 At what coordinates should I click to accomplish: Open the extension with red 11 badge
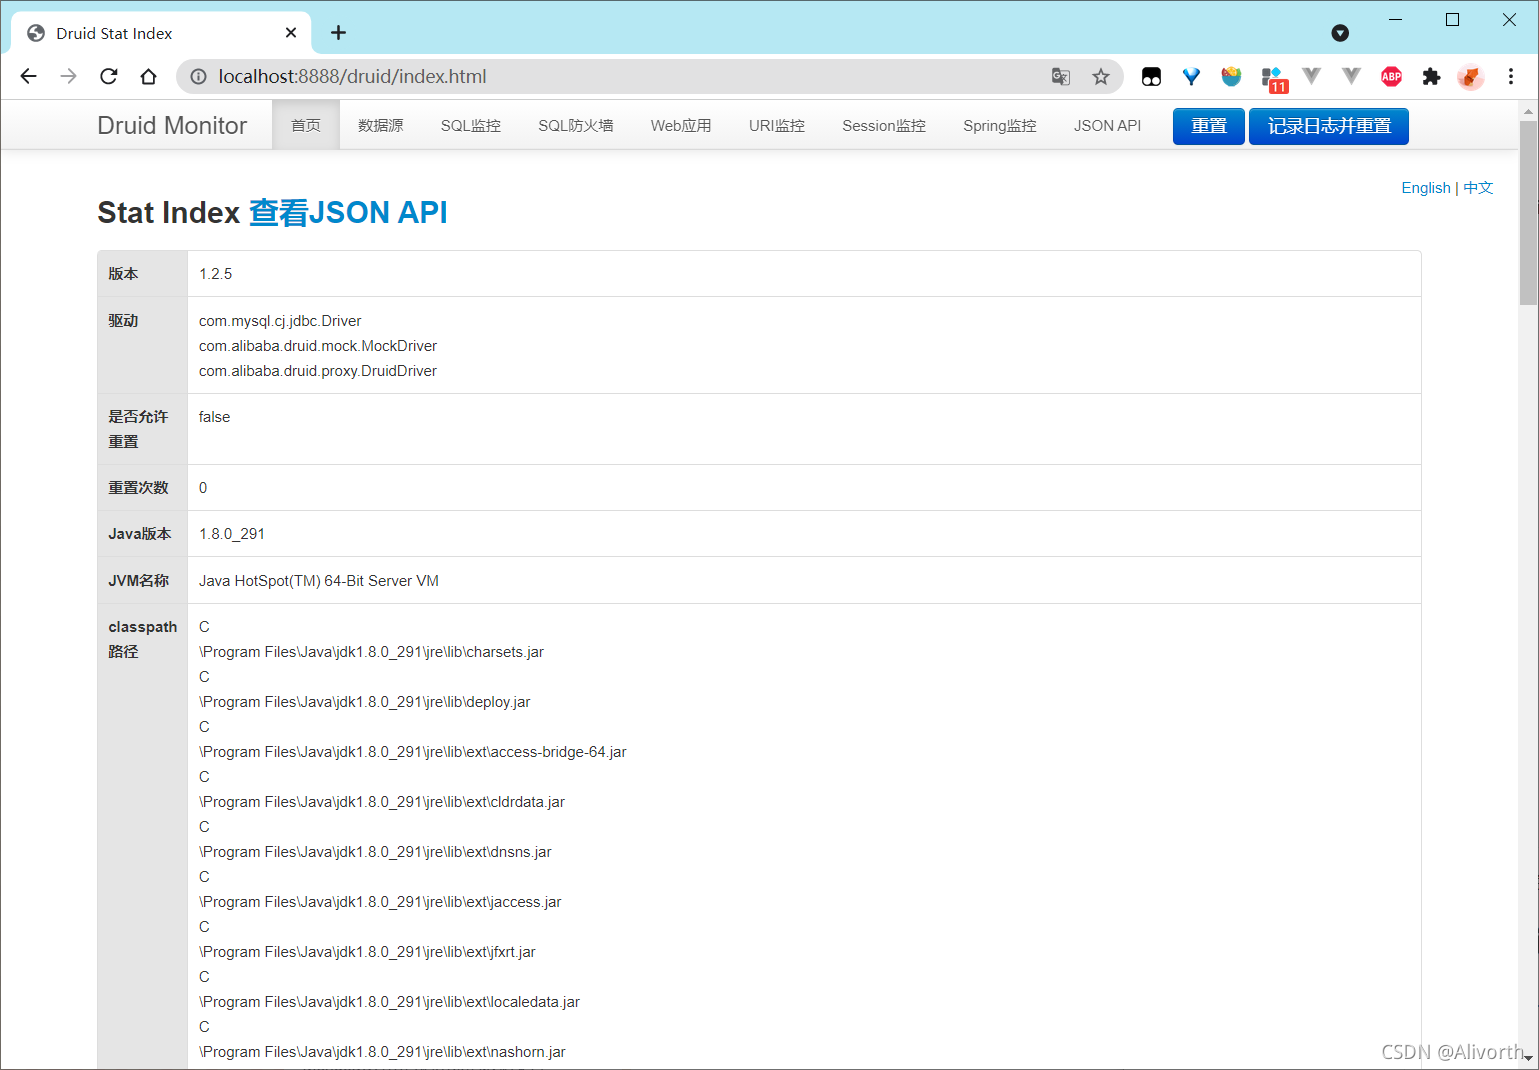pyautogui.click(x=1273, y=78)
